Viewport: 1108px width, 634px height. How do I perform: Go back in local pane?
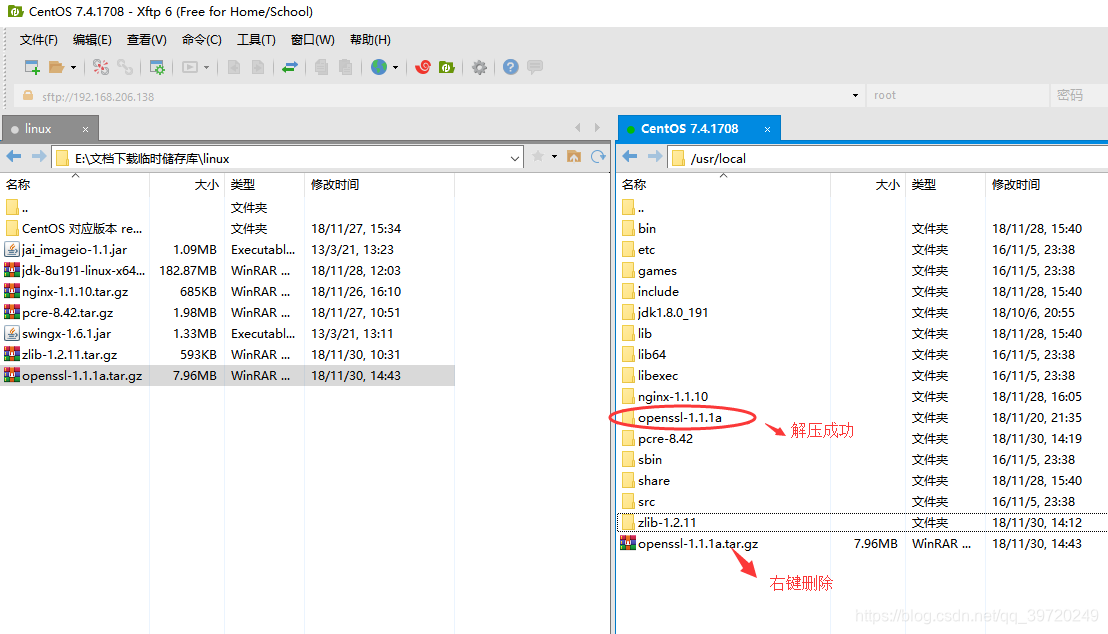click(x=13, y=157)
